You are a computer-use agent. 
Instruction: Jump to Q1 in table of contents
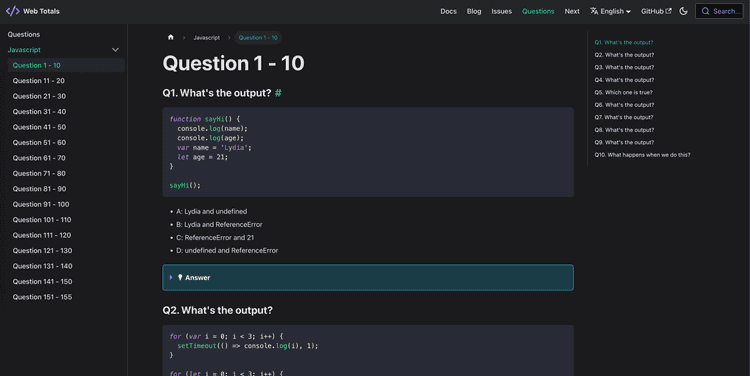(x=624, y=42)
